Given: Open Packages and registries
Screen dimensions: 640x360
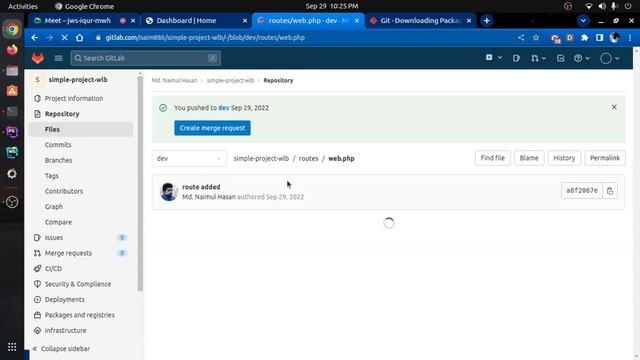Looking at the screenshot, I should (x=81, y=315).
